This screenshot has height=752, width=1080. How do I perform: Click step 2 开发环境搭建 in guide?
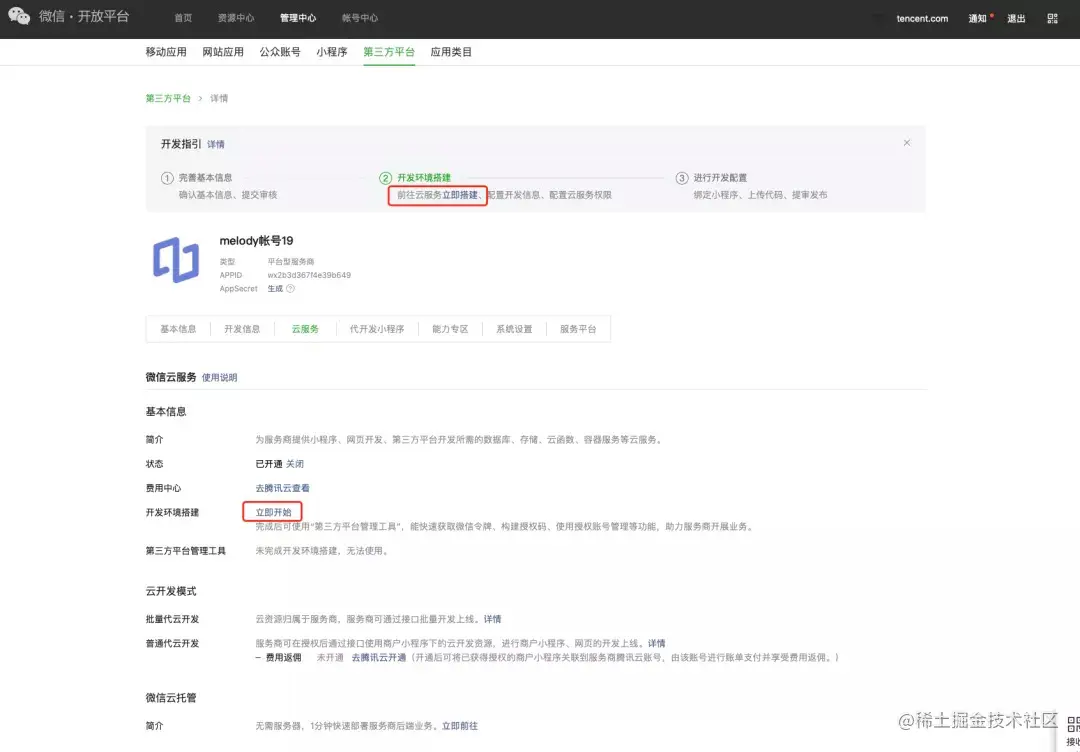(424, 178)
